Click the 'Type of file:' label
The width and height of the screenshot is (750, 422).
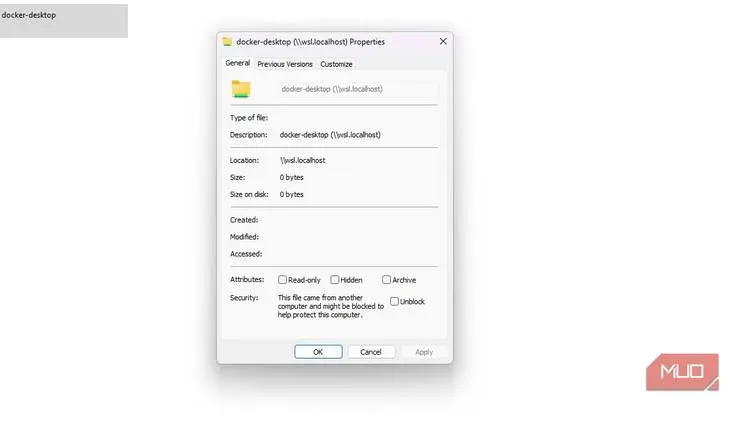(249, 118)
